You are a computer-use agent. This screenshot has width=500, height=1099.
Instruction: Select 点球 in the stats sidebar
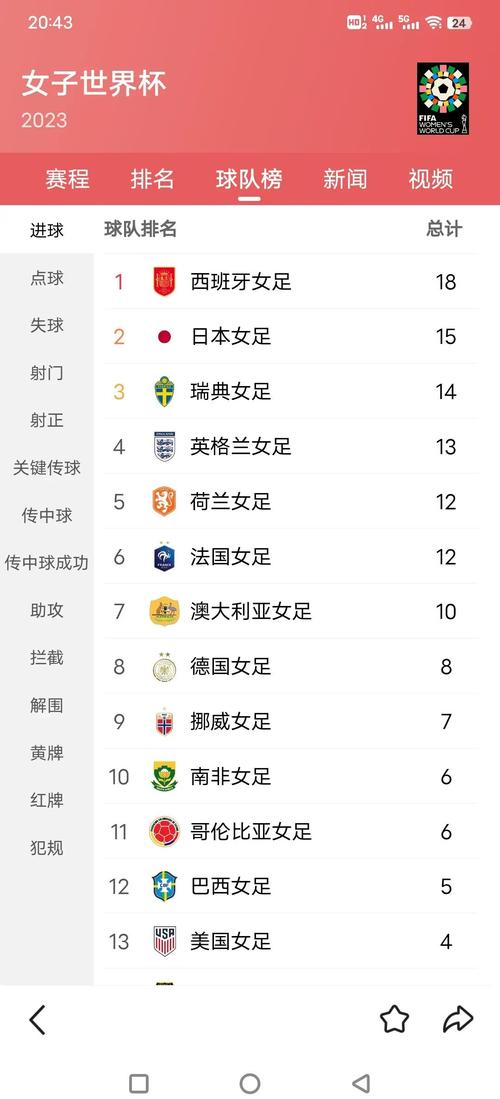(x=47, y=278)
